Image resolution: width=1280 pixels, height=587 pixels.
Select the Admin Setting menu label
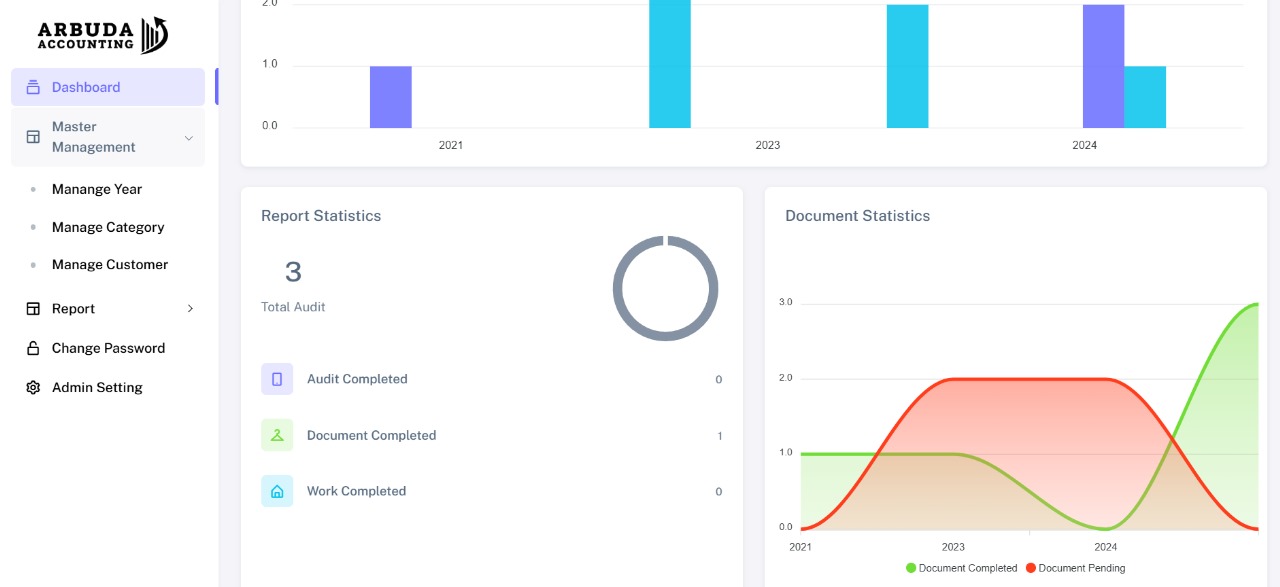[x=97, y=387]
